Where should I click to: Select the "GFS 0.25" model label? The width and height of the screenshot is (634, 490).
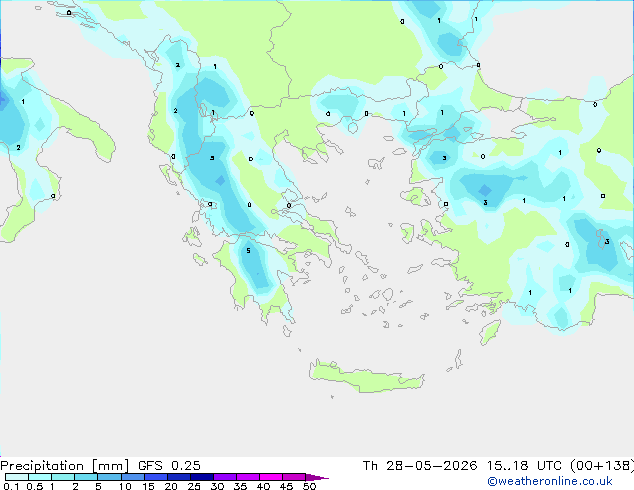pyautogui.click(x=169, y=466)
